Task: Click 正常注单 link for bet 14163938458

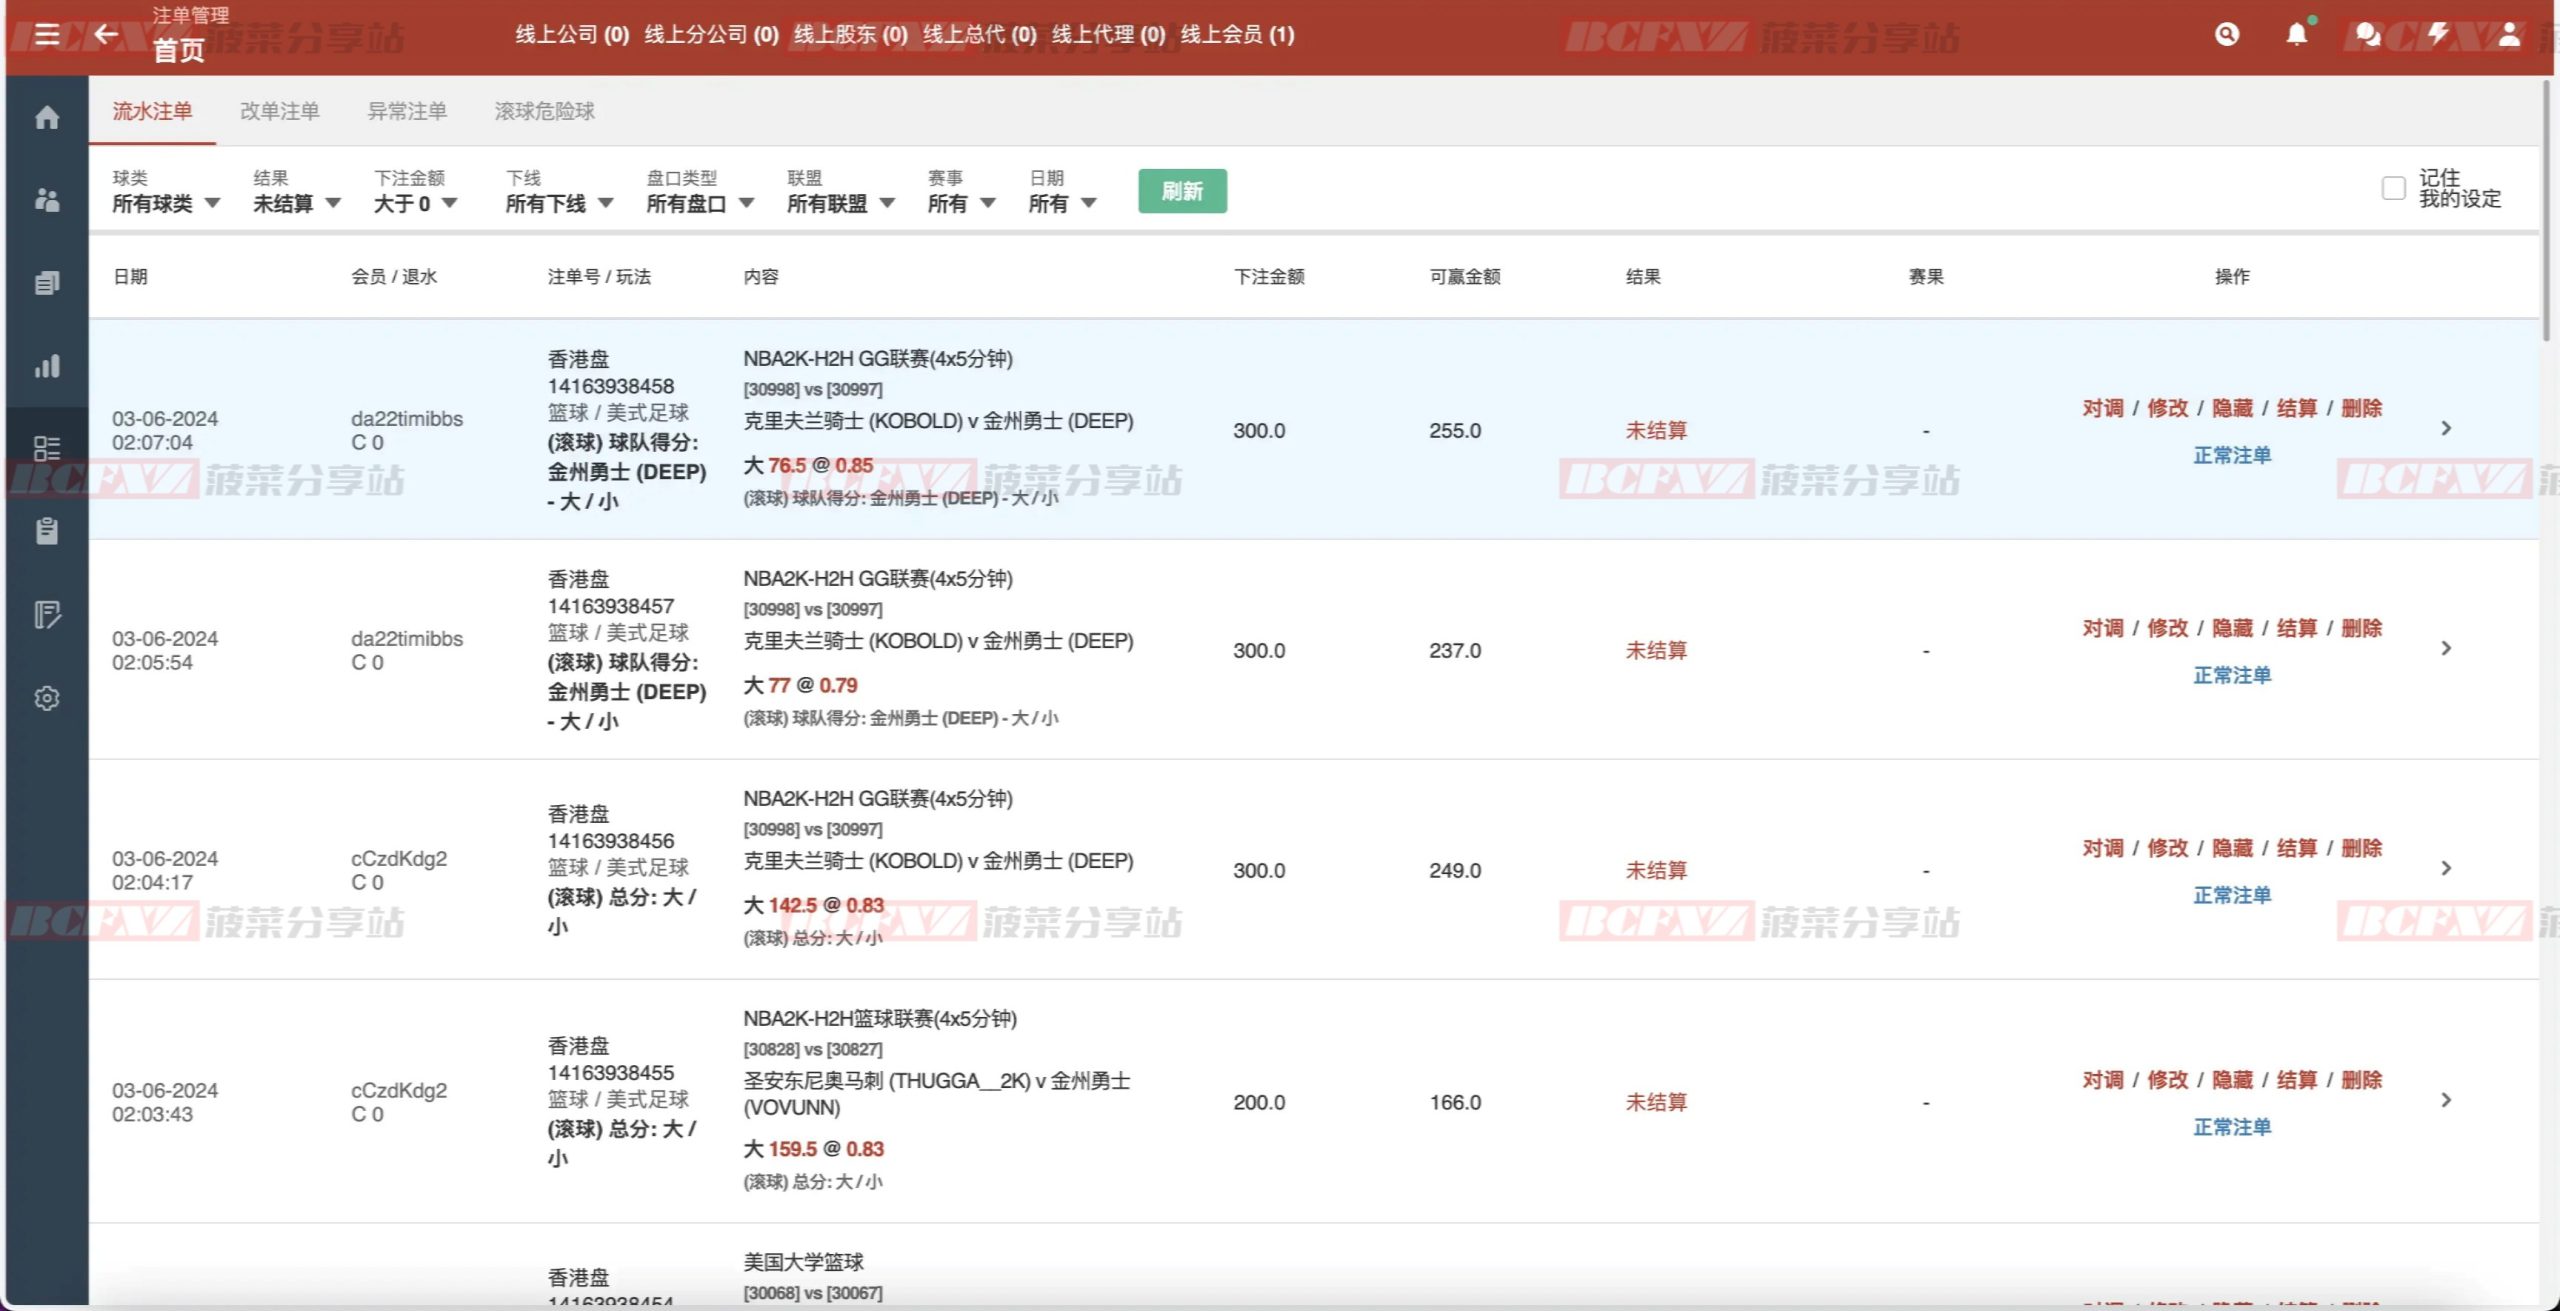Action: tap(2231, 455)
